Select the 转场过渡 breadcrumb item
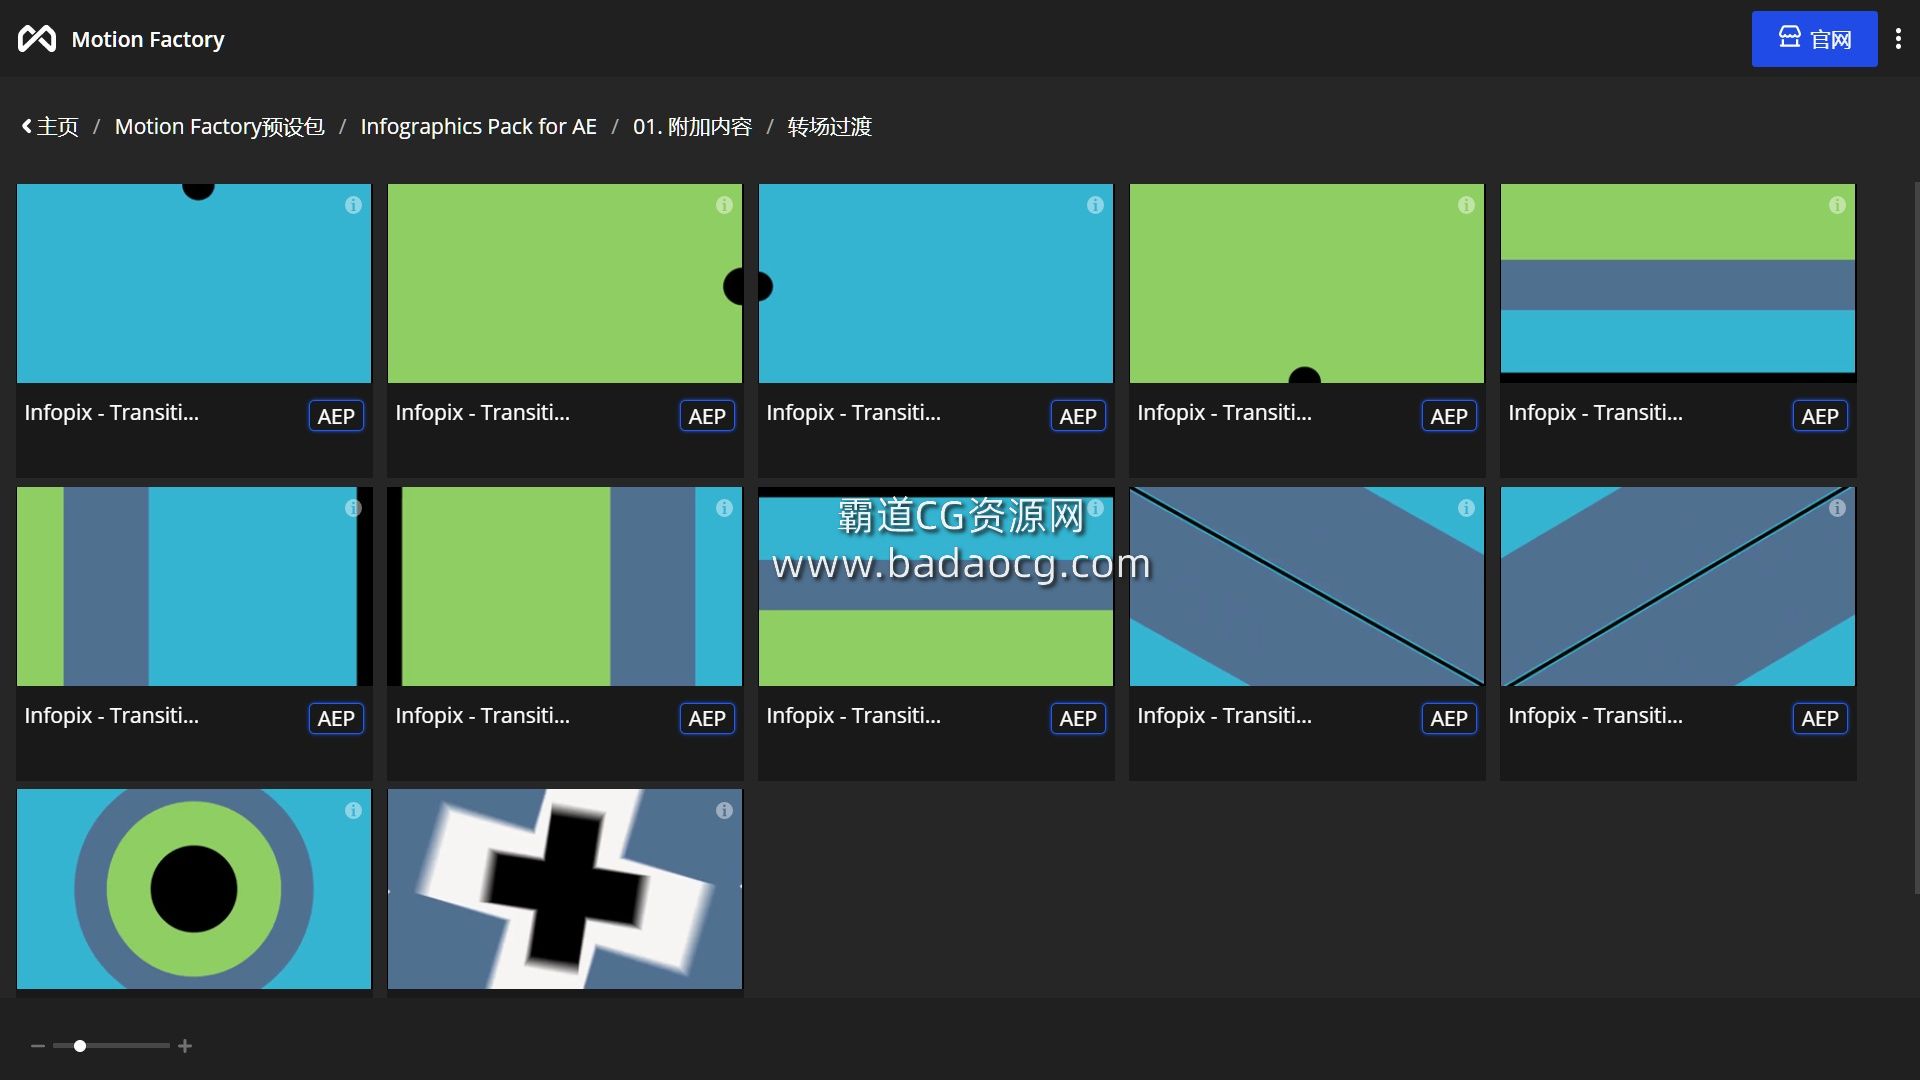 (x=829, y=127)
